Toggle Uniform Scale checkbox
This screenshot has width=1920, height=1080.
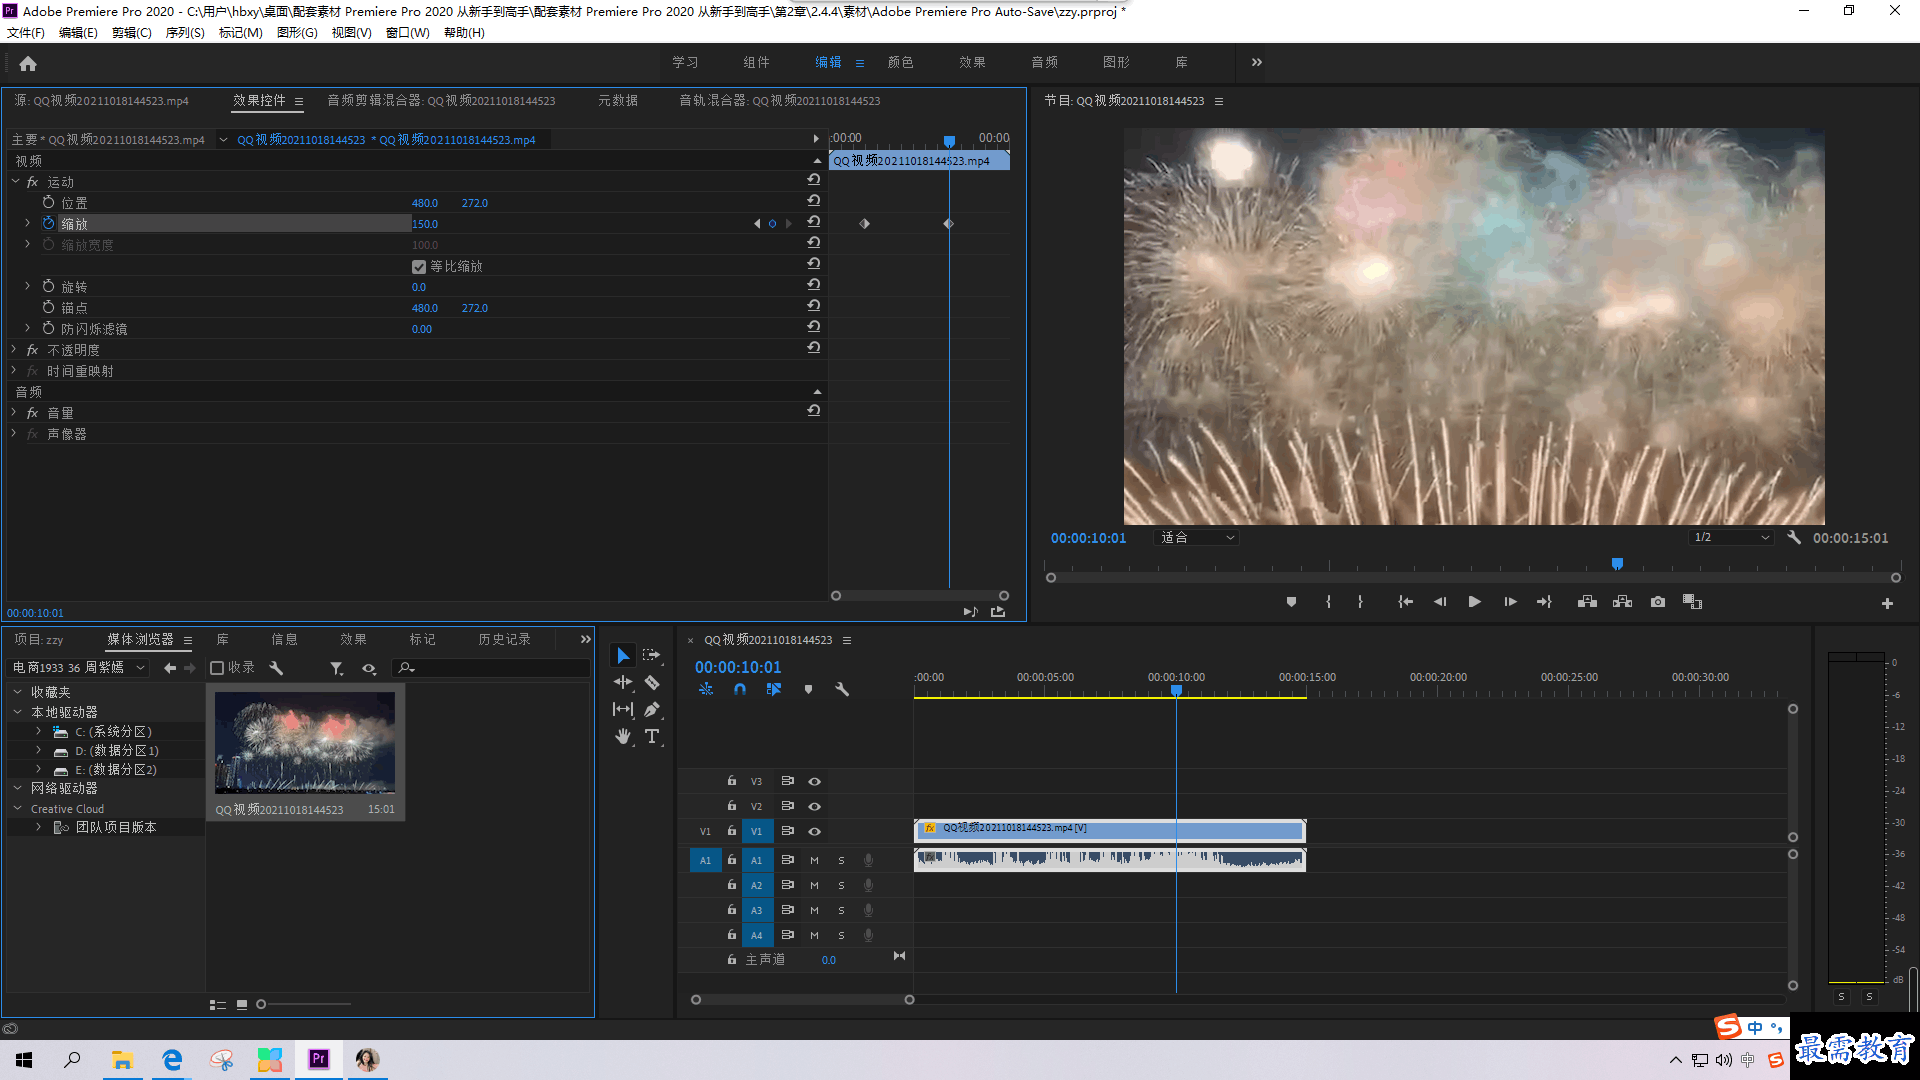(419, 267)
